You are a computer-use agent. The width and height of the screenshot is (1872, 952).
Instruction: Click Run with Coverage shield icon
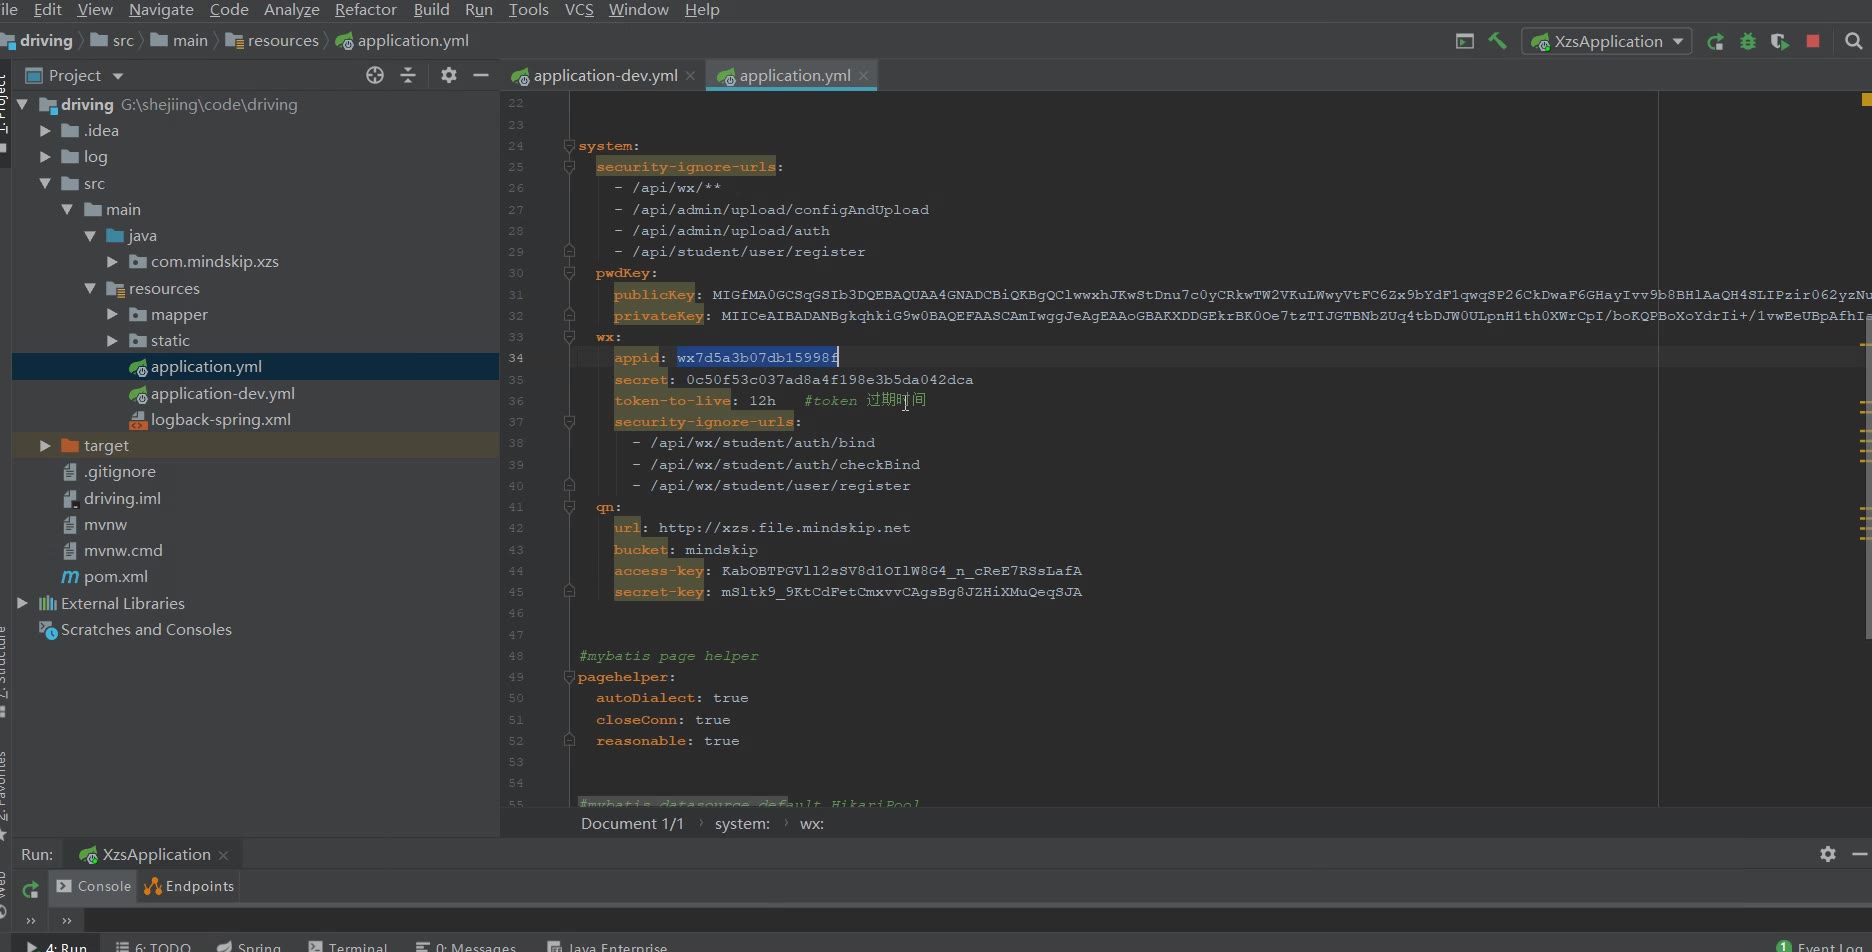point(1780,41)
